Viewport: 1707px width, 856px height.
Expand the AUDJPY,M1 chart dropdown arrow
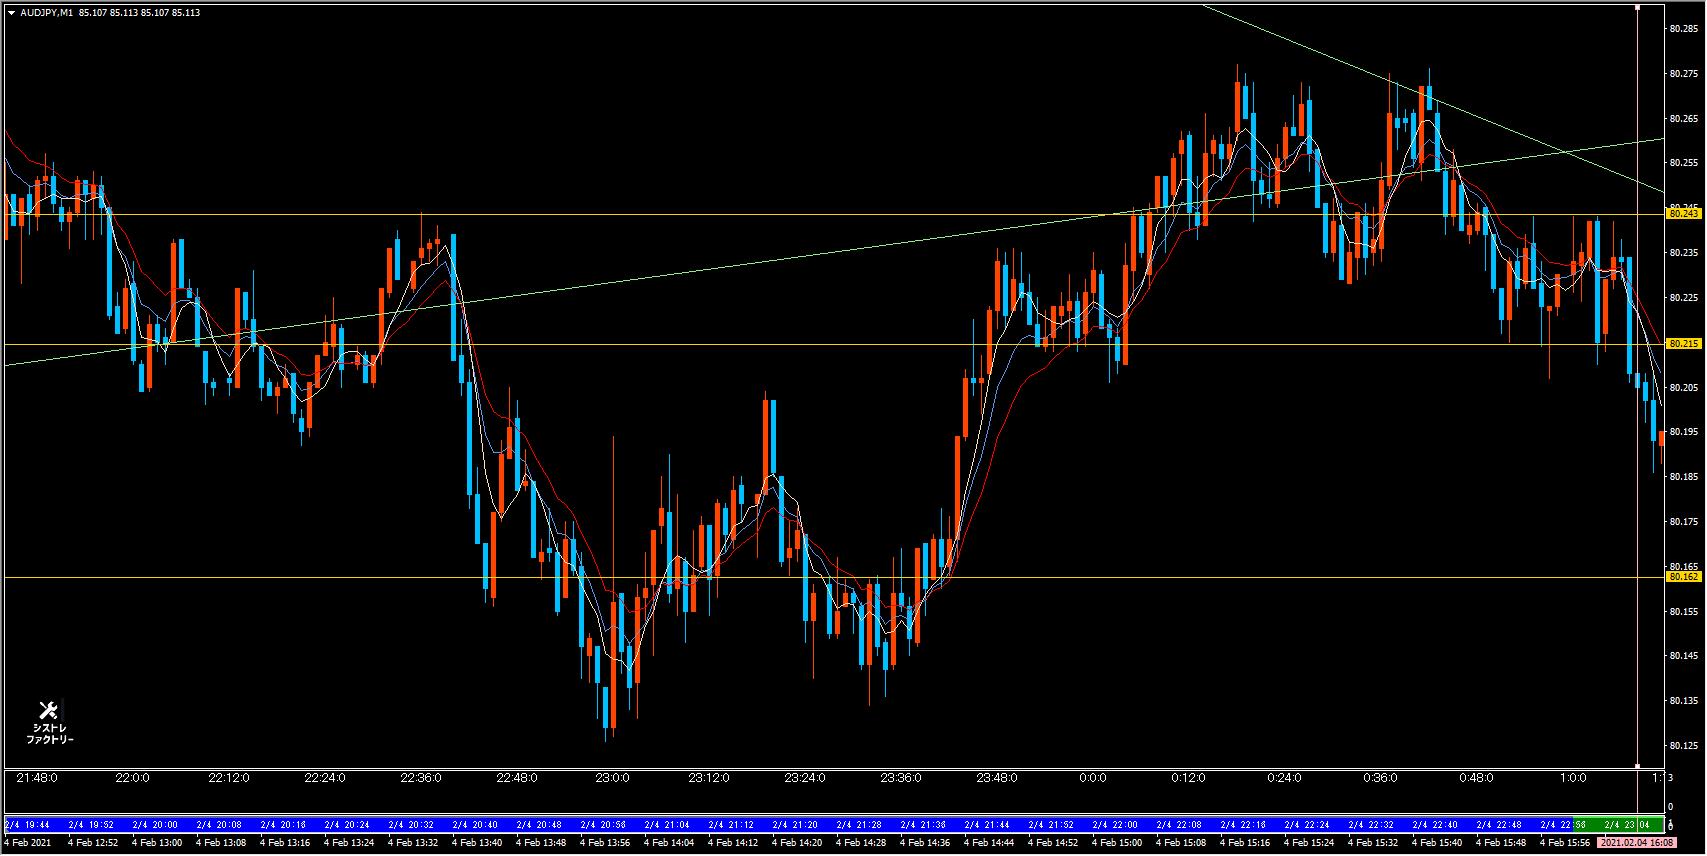(10, 12)
